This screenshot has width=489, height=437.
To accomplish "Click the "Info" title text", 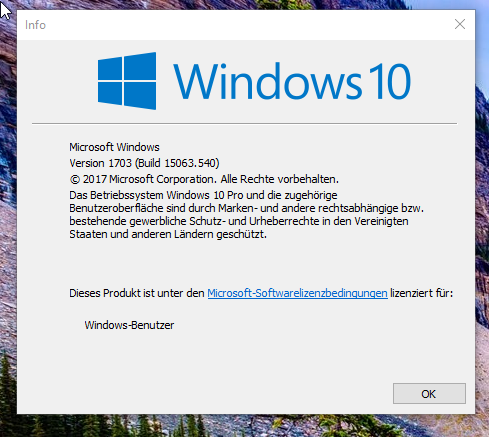I will [x=35, y=25].
